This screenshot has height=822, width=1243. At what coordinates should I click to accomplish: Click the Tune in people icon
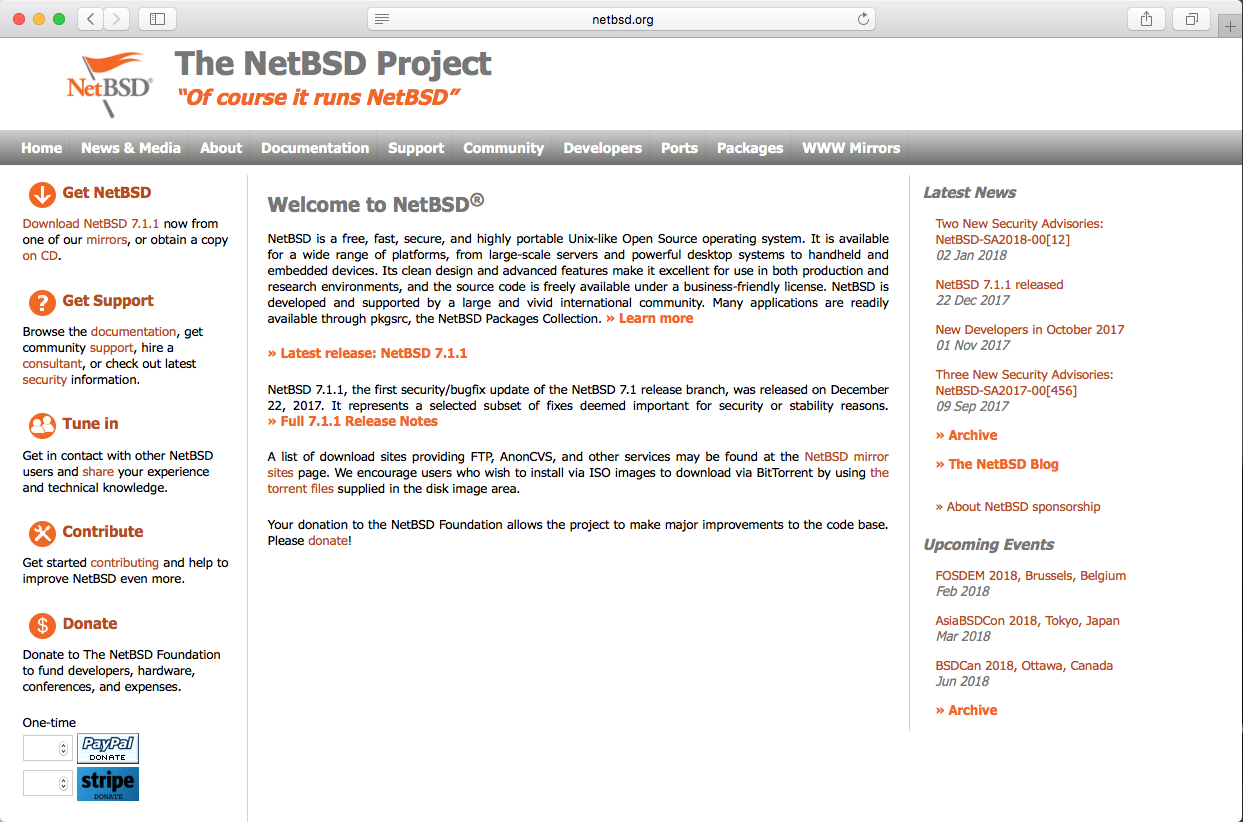click(x=42, y=425)
